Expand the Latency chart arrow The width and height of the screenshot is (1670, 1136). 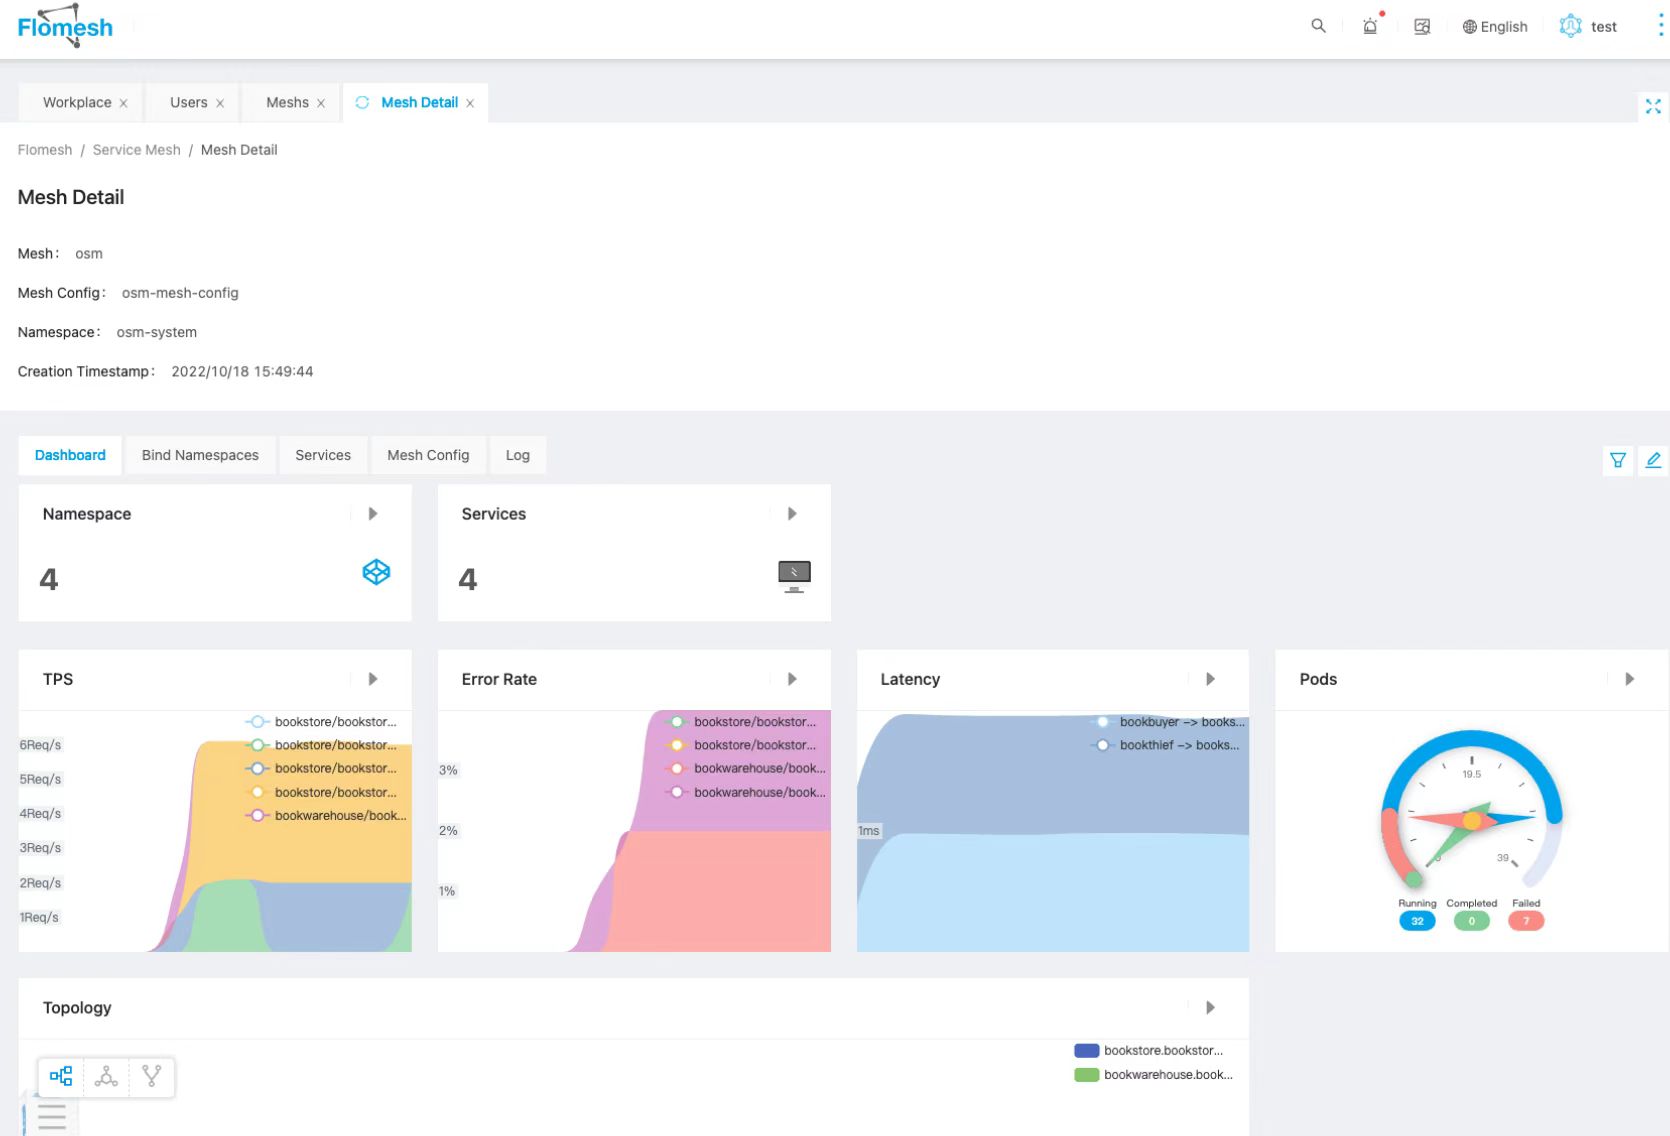(x=1211, y=679)
